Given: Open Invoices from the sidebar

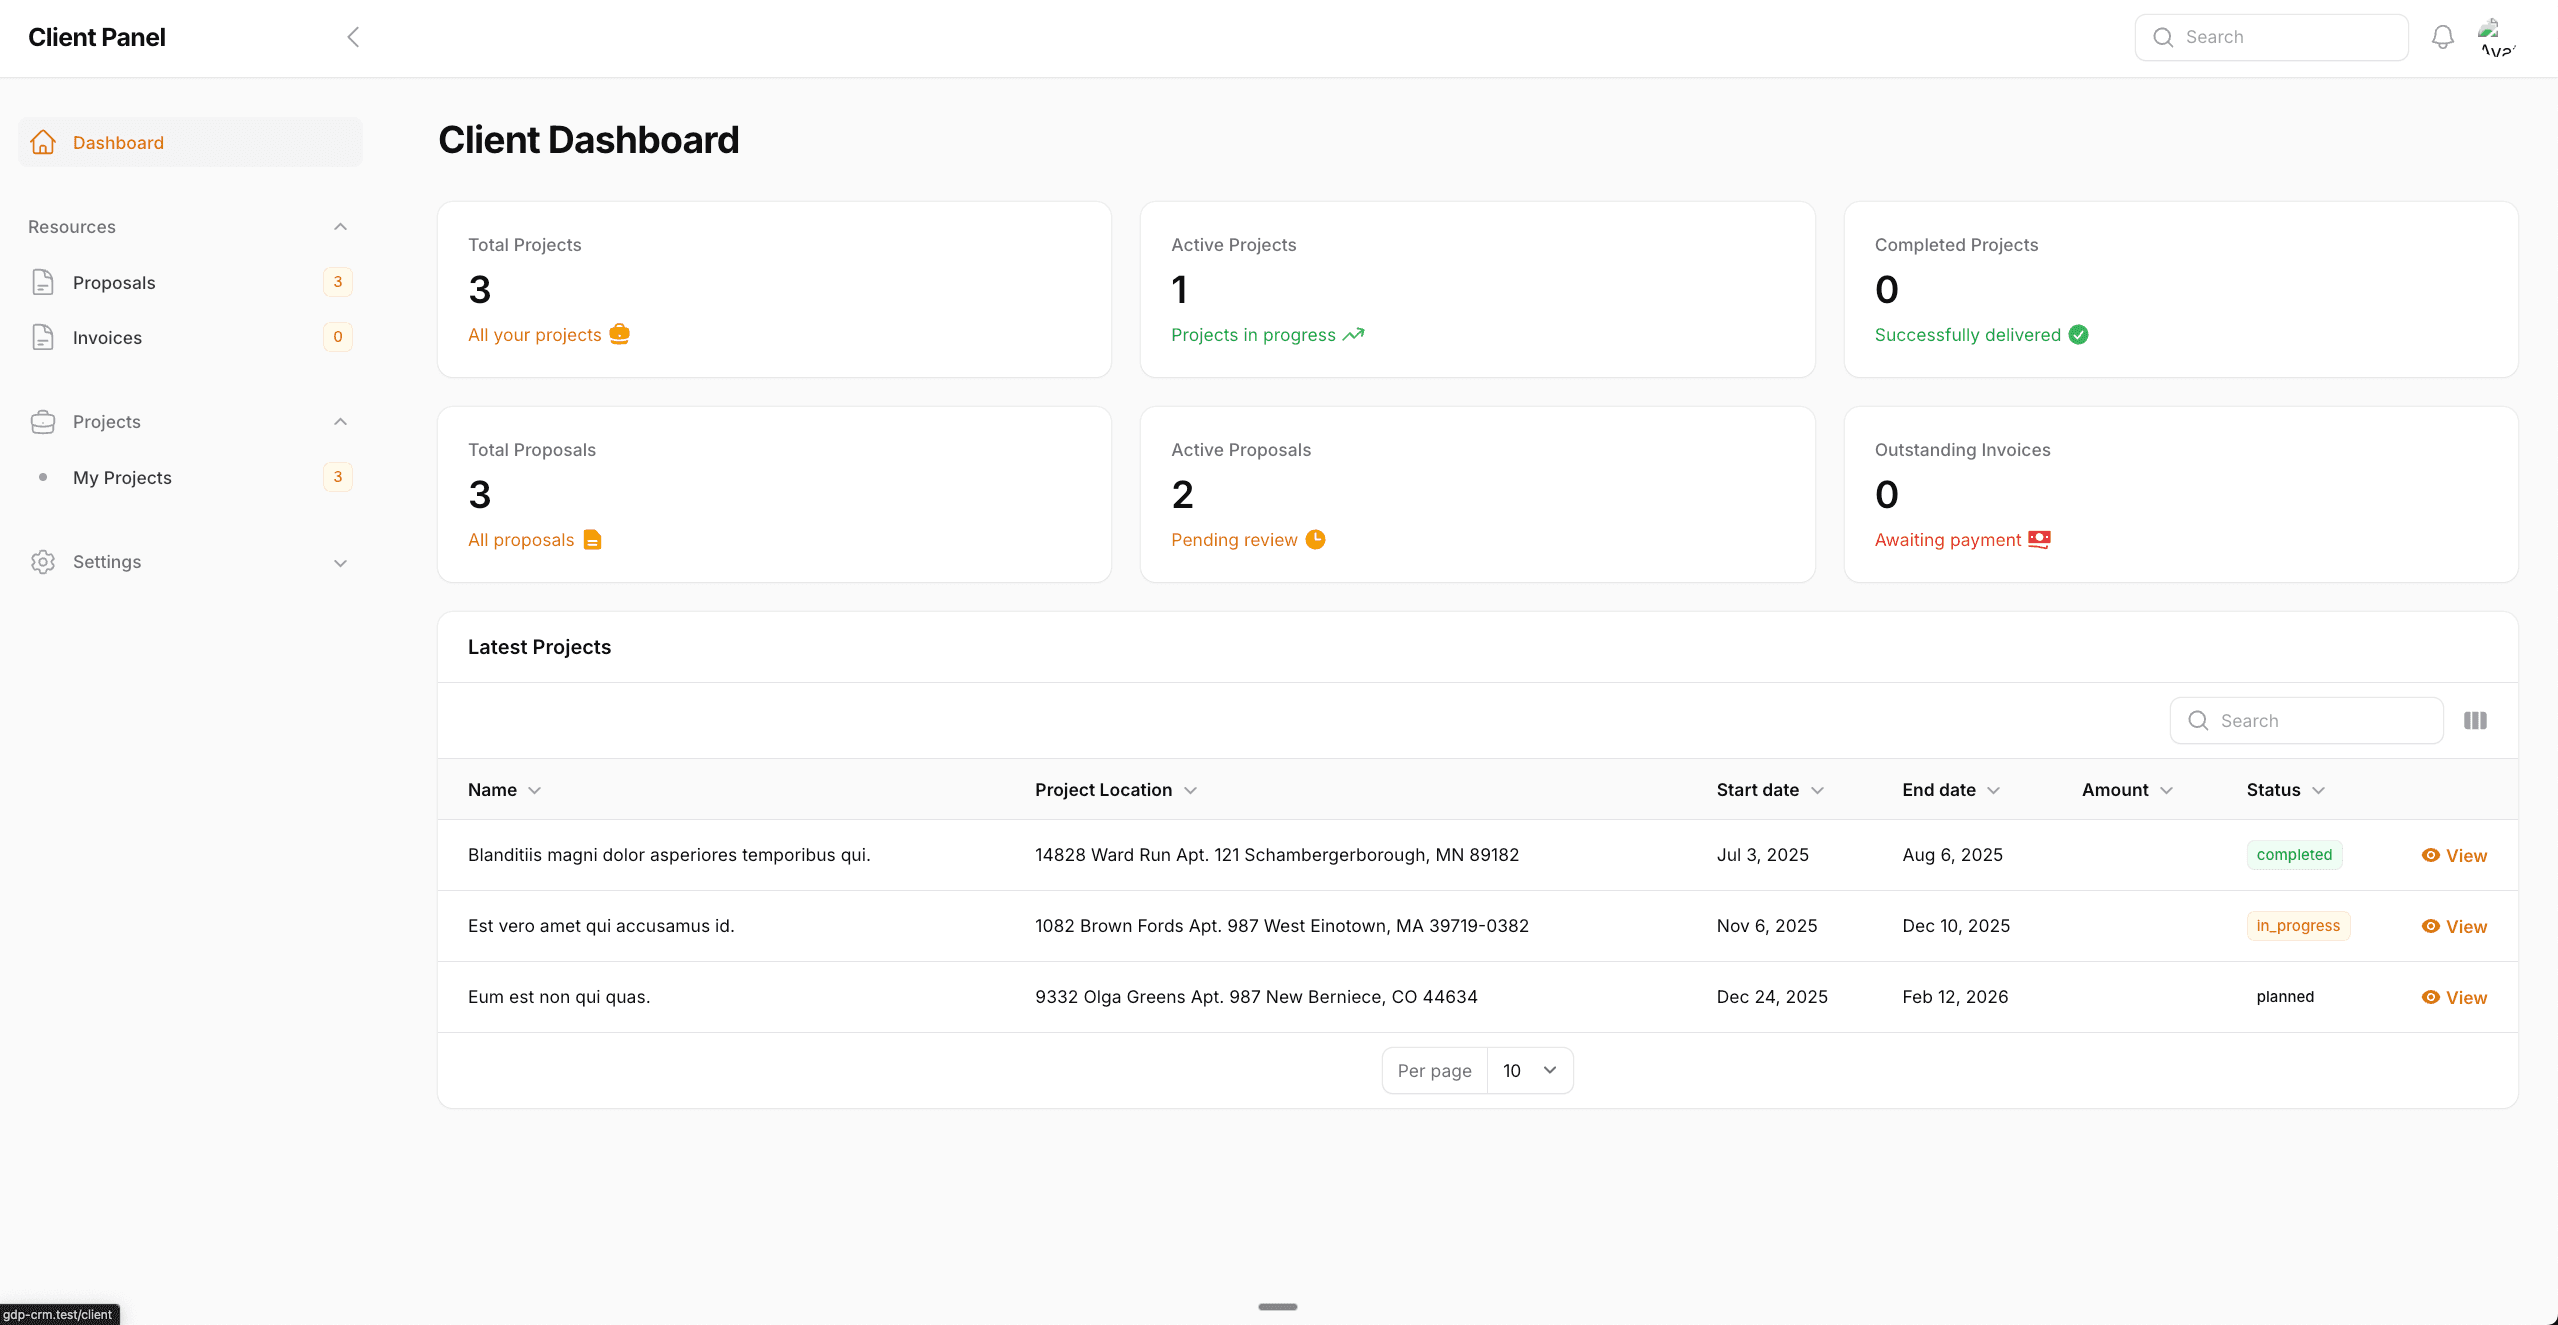Looking at the screenshot, I should click(x=107, y=337).
